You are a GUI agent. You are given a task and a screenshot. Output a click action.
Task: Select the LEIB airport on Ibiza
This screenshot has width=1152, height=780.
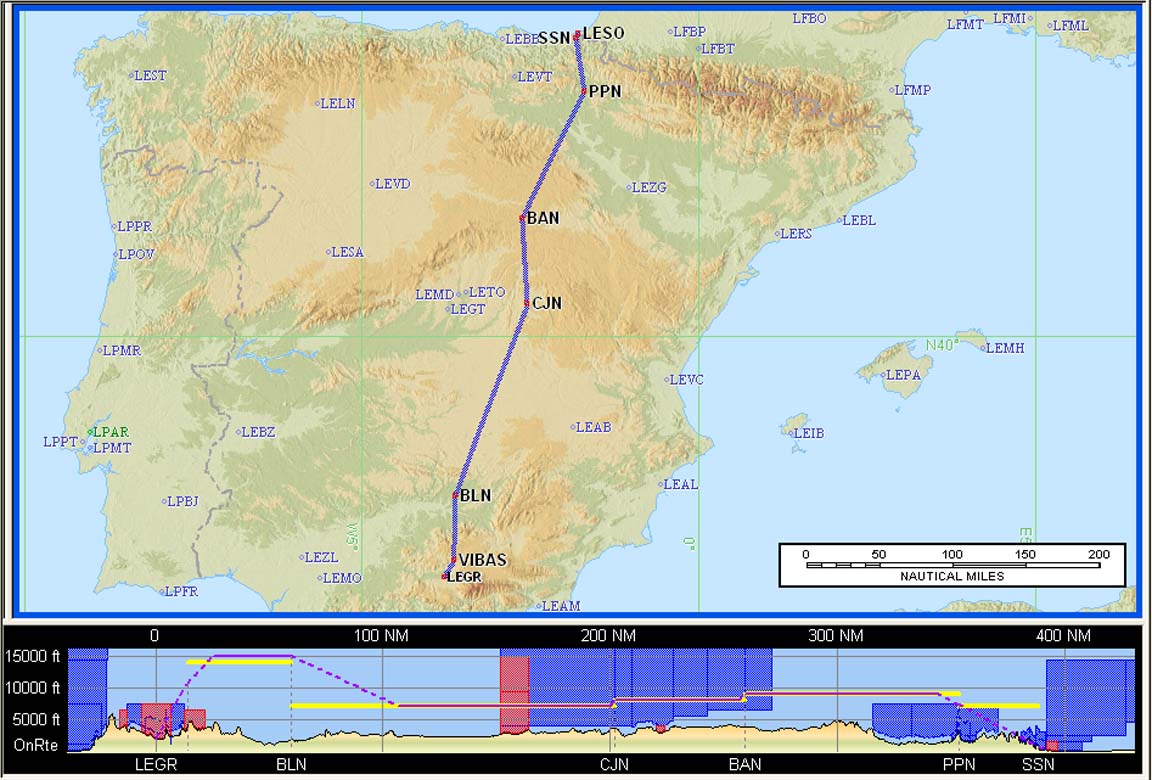(790, 433)
